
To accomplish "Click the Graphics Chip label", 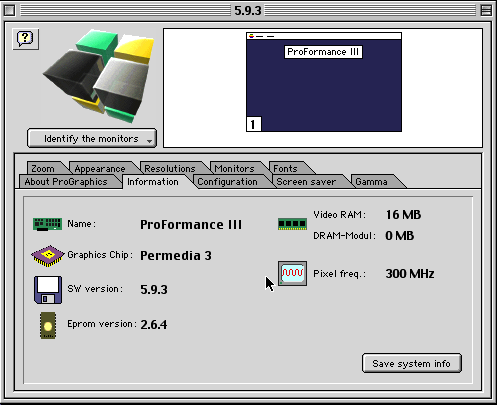I will click(100, 255).
